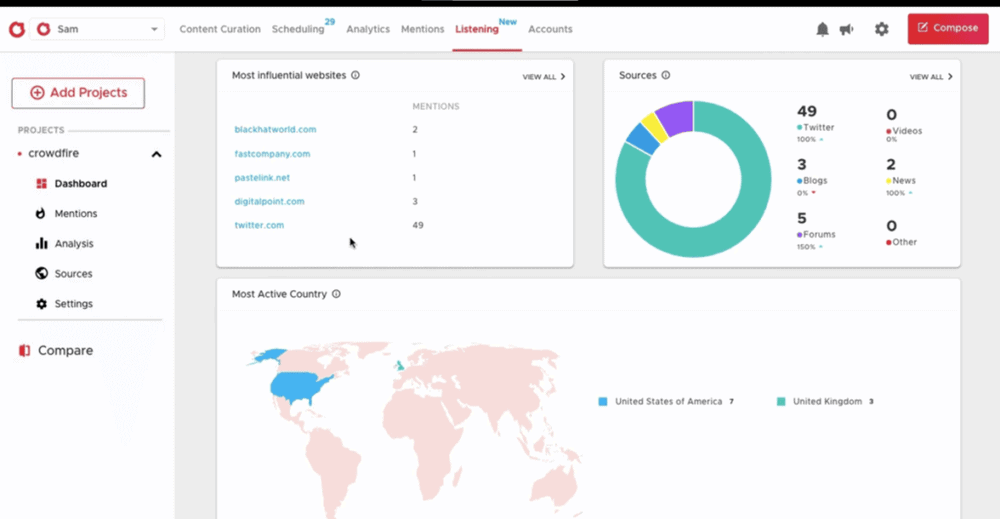Go to the Mentions top tab
The image size is (1000, 519).
[x=422, y=29]
